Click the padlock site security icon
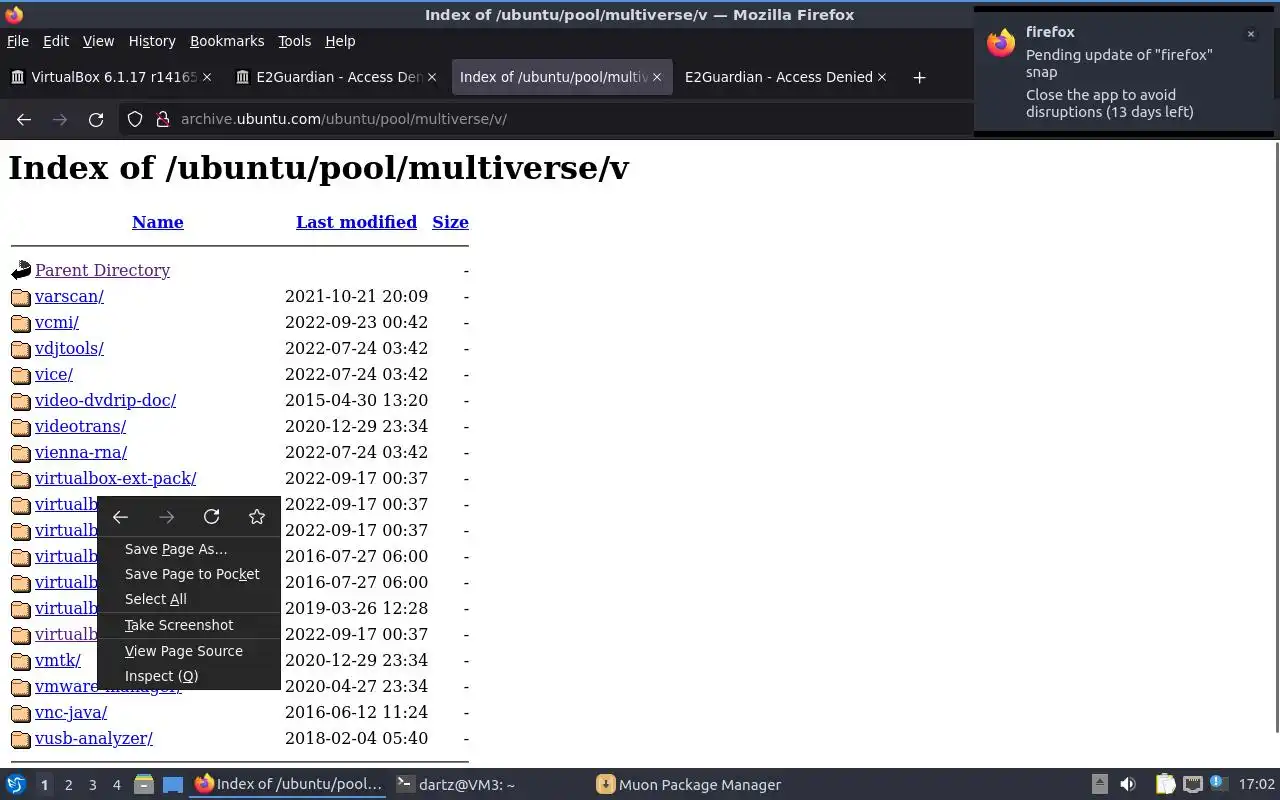The width and height of the screenshot is (1280, 800). pos(162,119)
